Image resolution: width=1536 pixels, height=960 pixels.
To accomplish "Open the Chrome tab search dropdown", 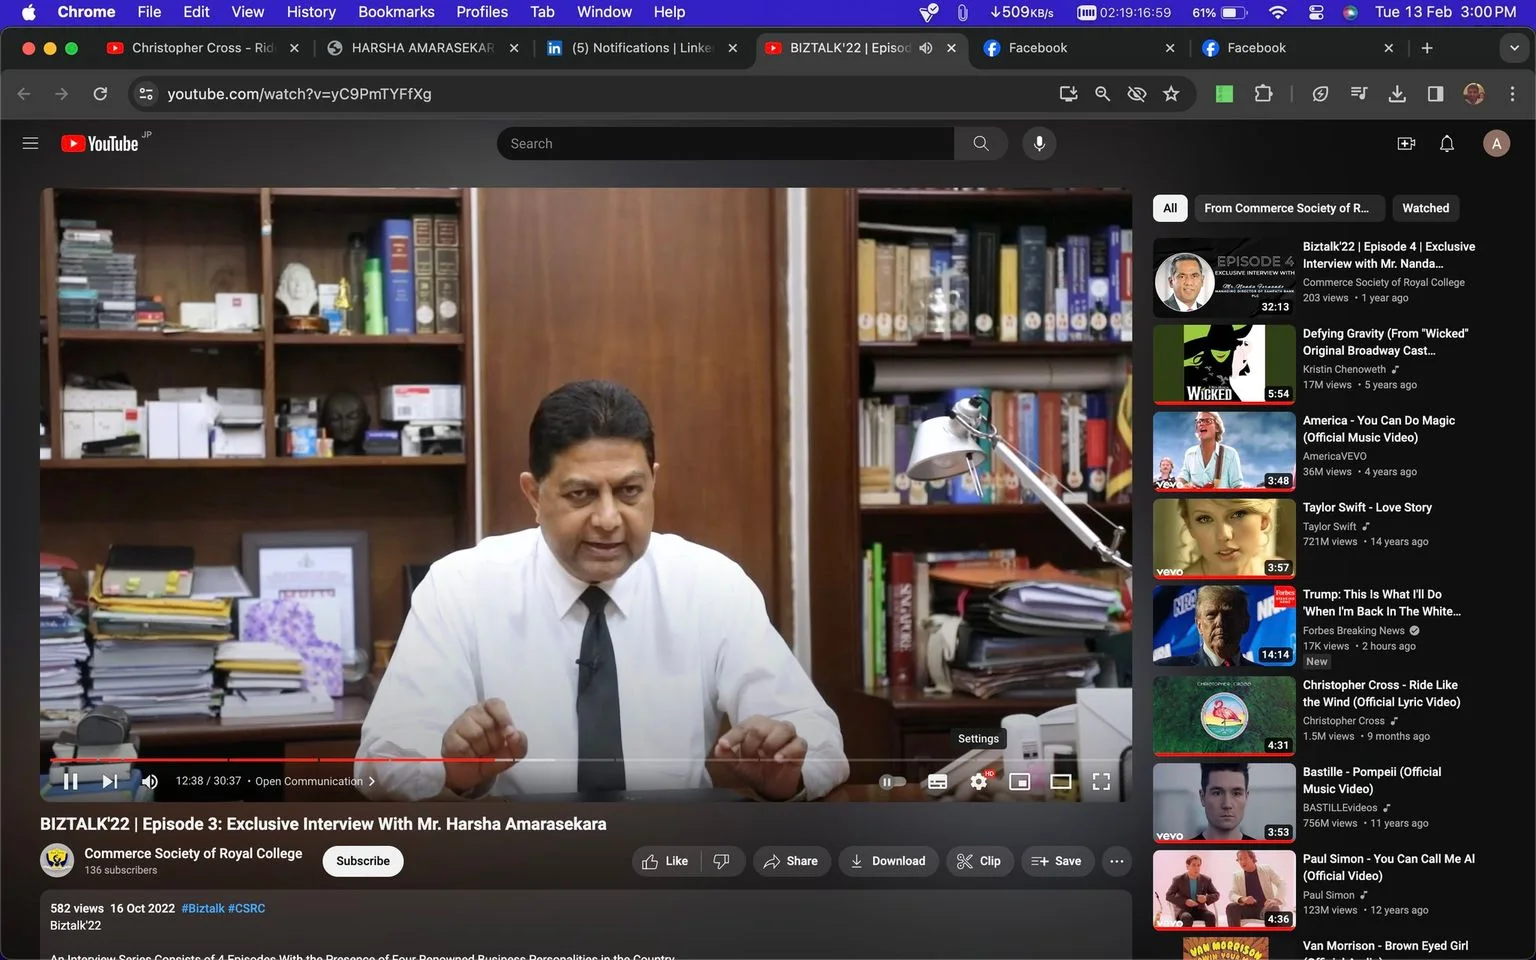I will (x=1513, y=48).
